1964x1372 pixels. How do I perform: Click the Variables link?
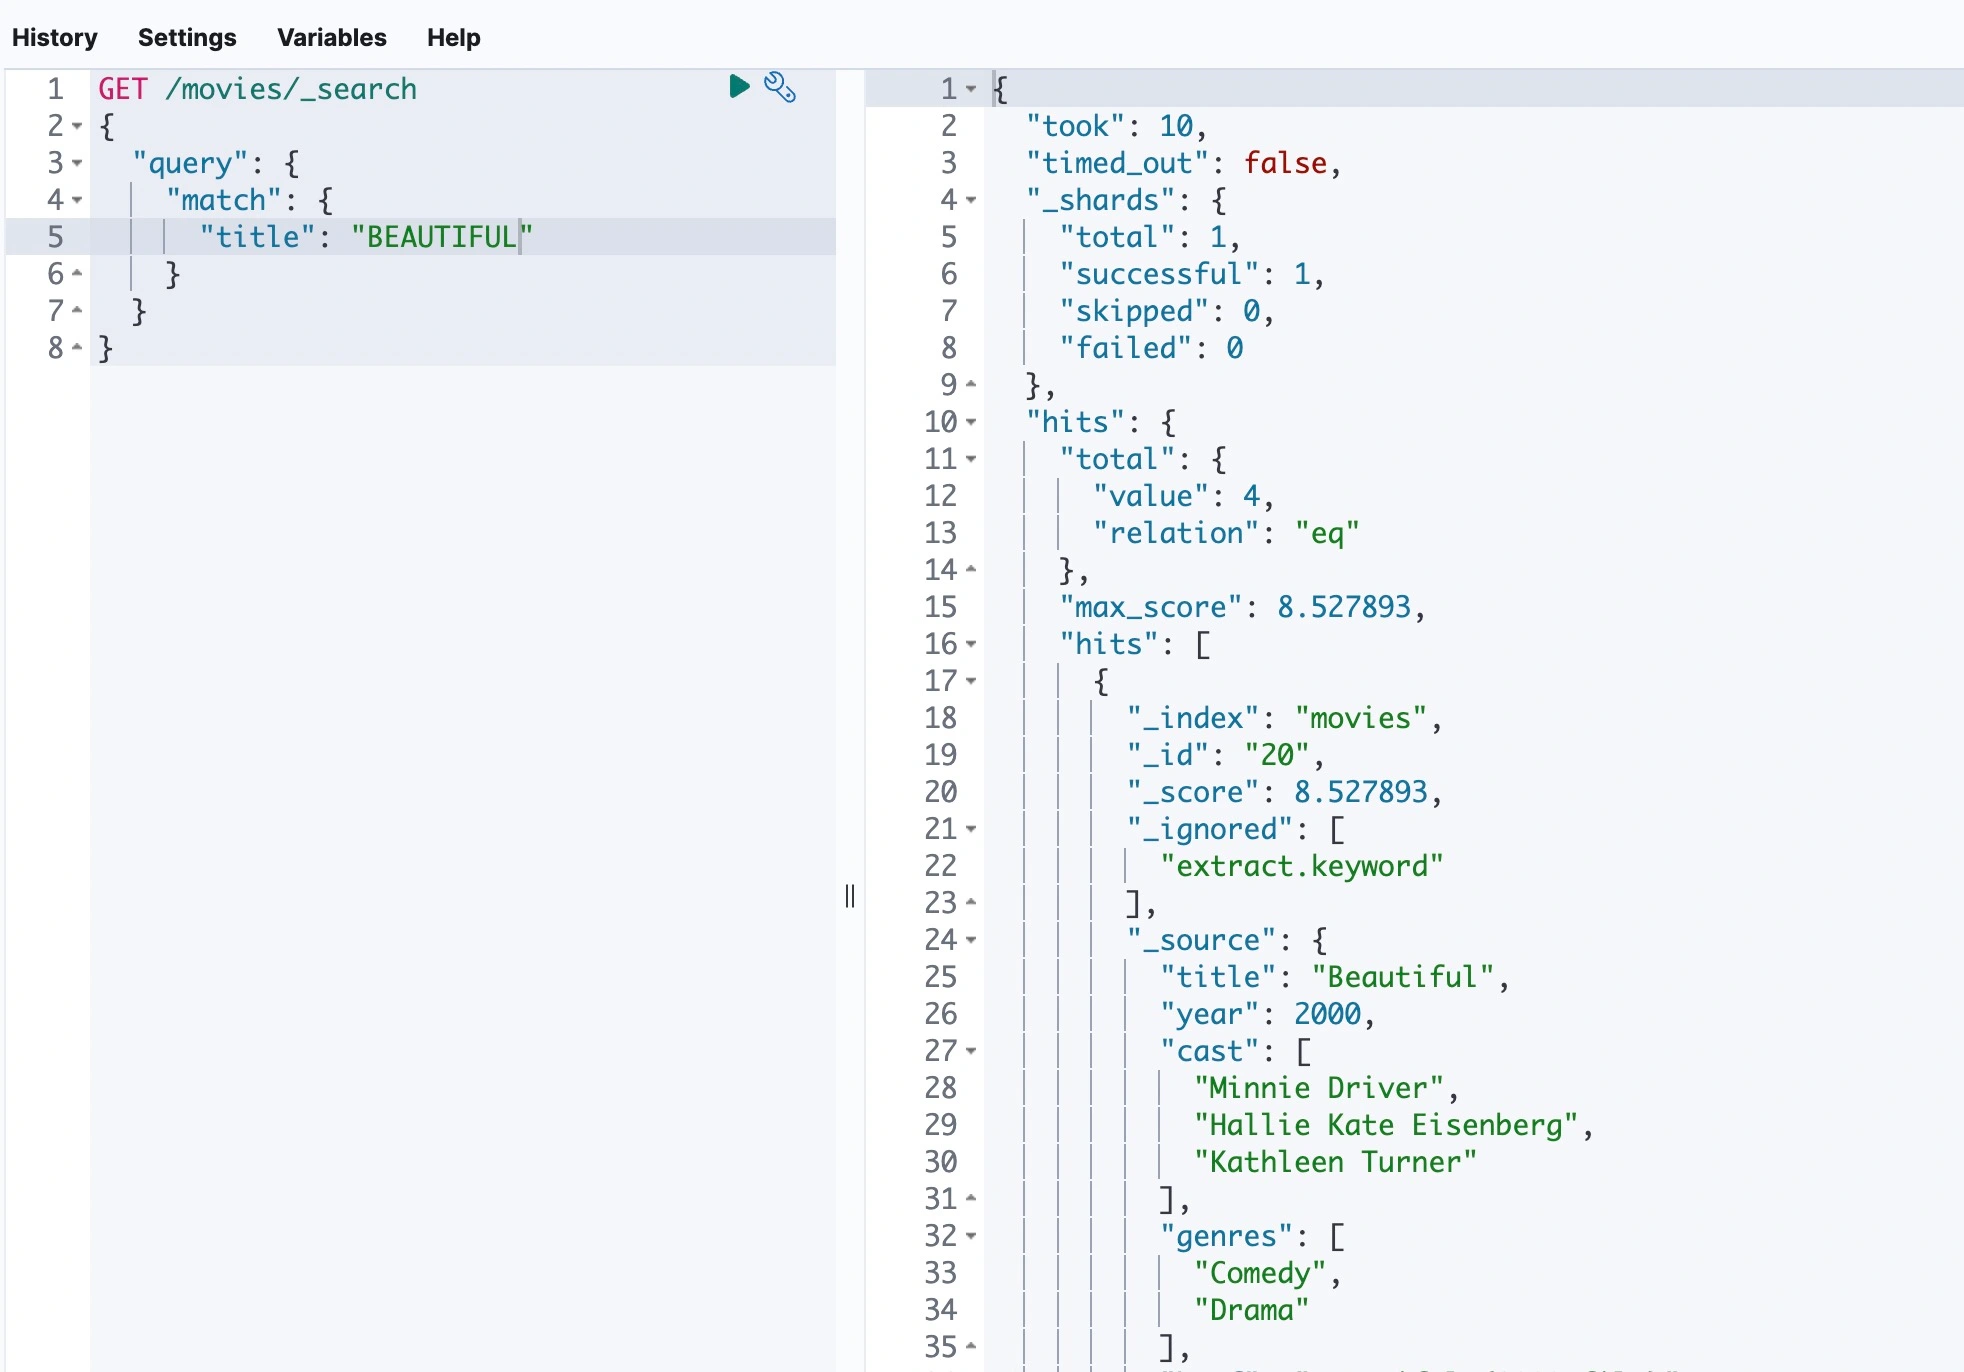pos(331,37)
